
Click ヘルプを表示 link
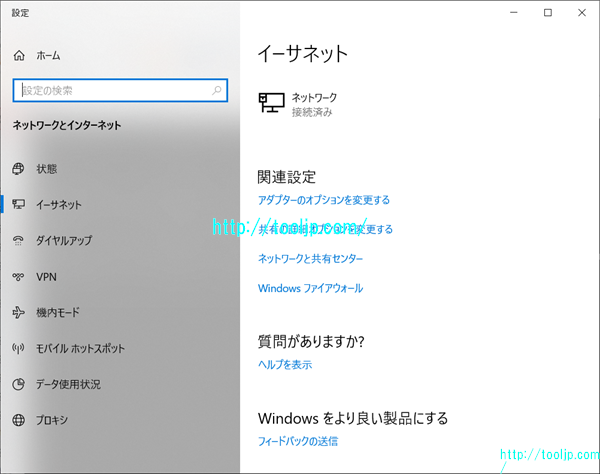point(285,365)
